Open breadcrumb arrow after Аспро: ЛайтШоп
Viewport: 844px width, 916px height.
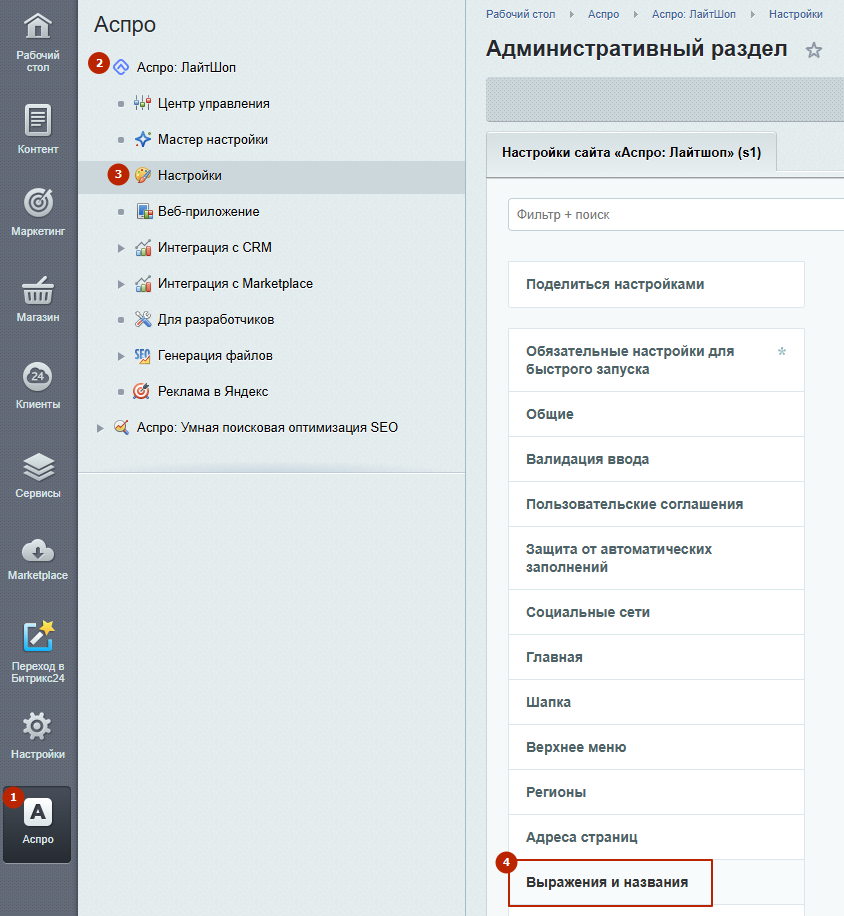(x=752, y=14)
